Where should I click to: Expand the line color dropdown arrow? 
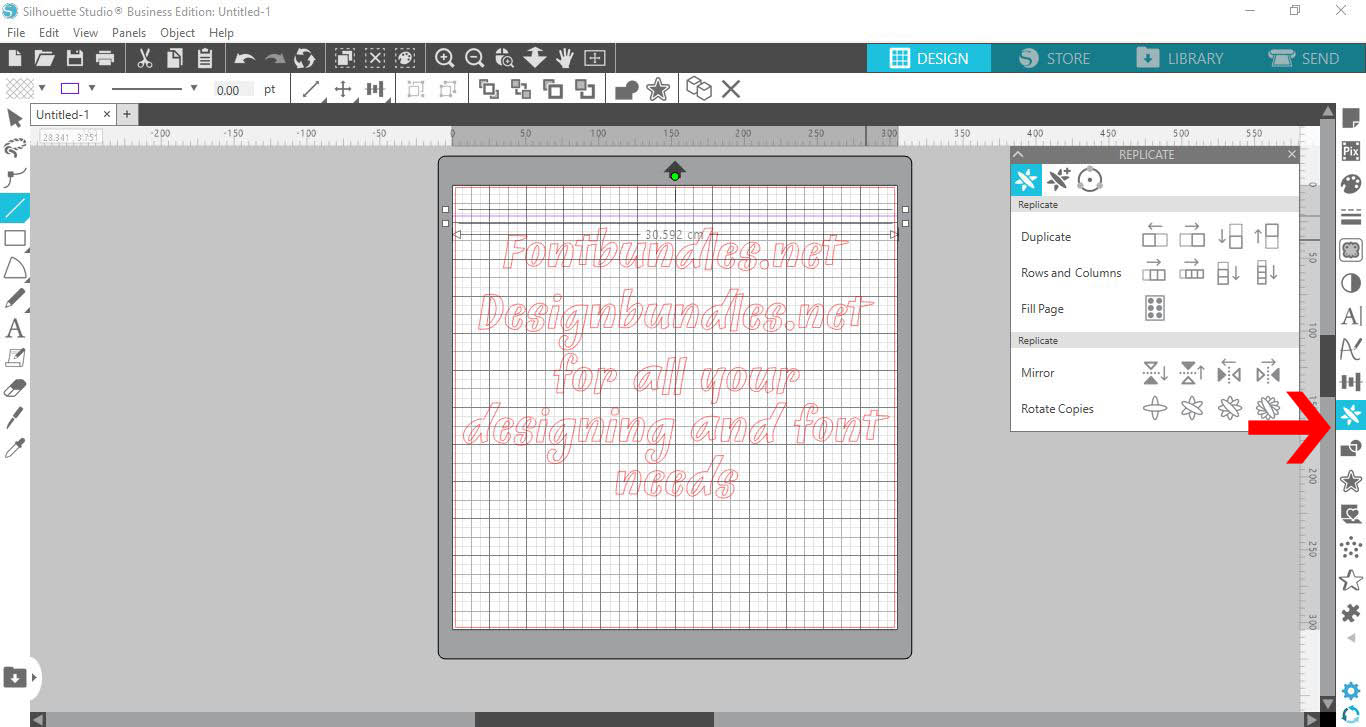point(92,88)
